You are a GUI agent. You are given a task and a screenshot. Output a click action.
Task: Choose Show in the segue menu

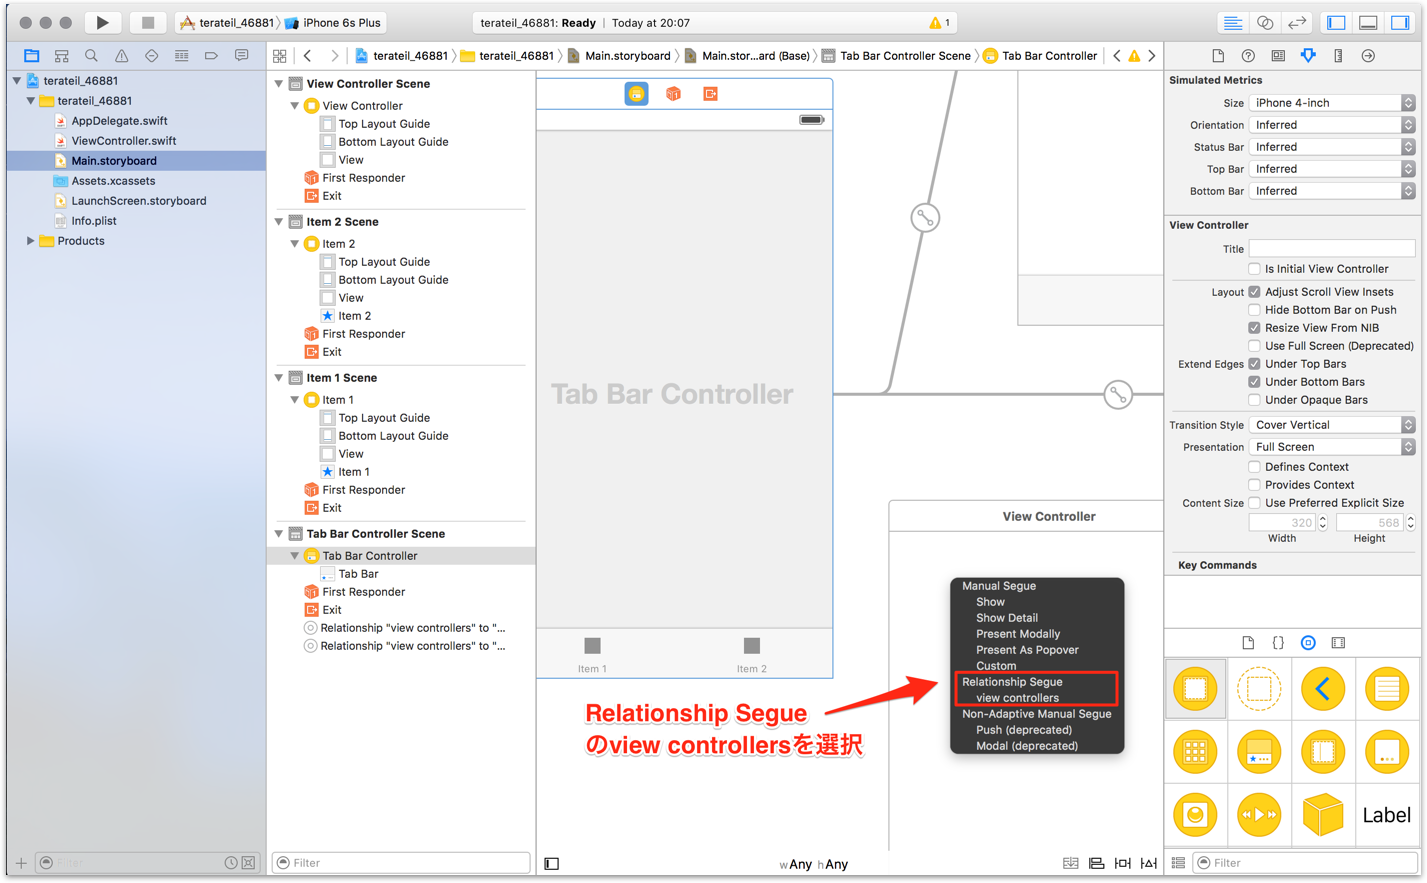point(990,602)
